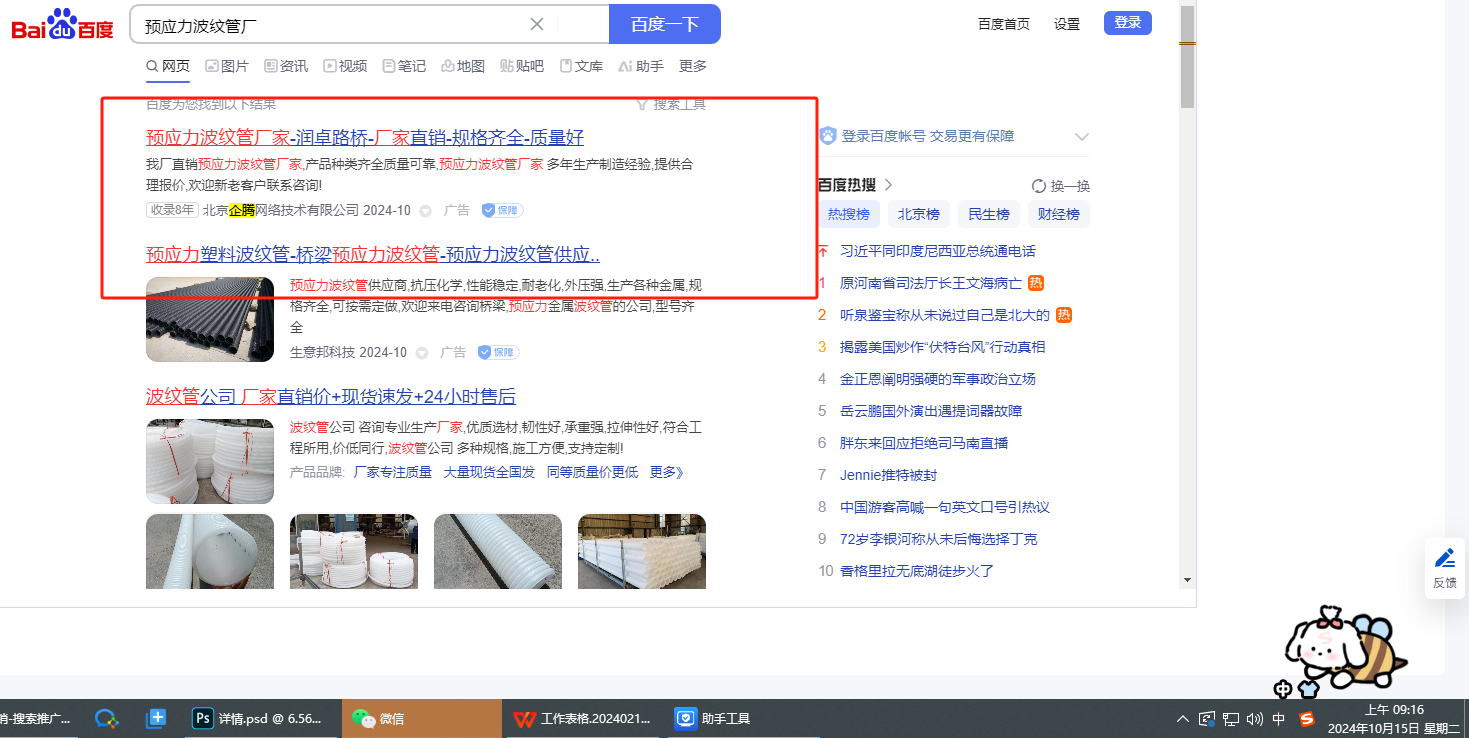Switch to the 图片 search tab

[x=227, y=66]
